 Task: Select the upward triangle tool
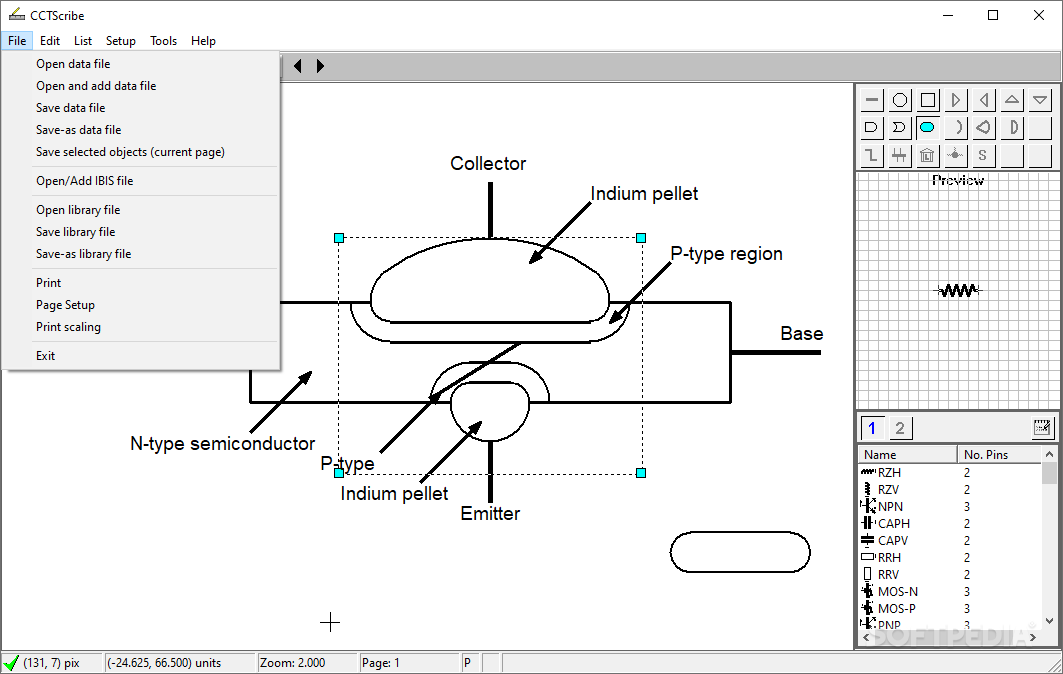[1011, 100]
